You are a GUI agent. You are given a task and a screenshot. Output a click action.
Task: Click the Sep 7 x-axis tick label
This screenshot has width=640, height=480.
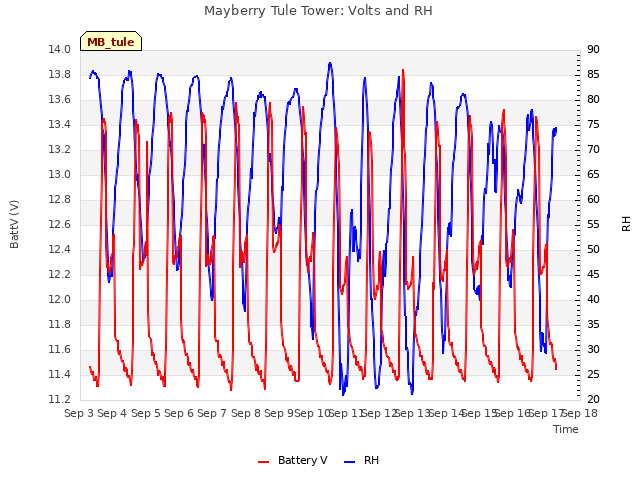(x=212, y=413)
